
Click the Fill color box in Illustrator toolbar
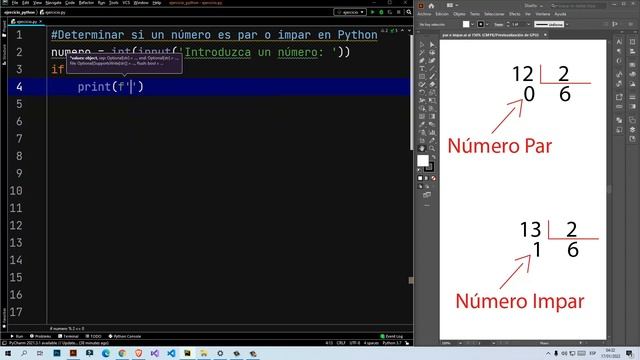tap(423, 160)
